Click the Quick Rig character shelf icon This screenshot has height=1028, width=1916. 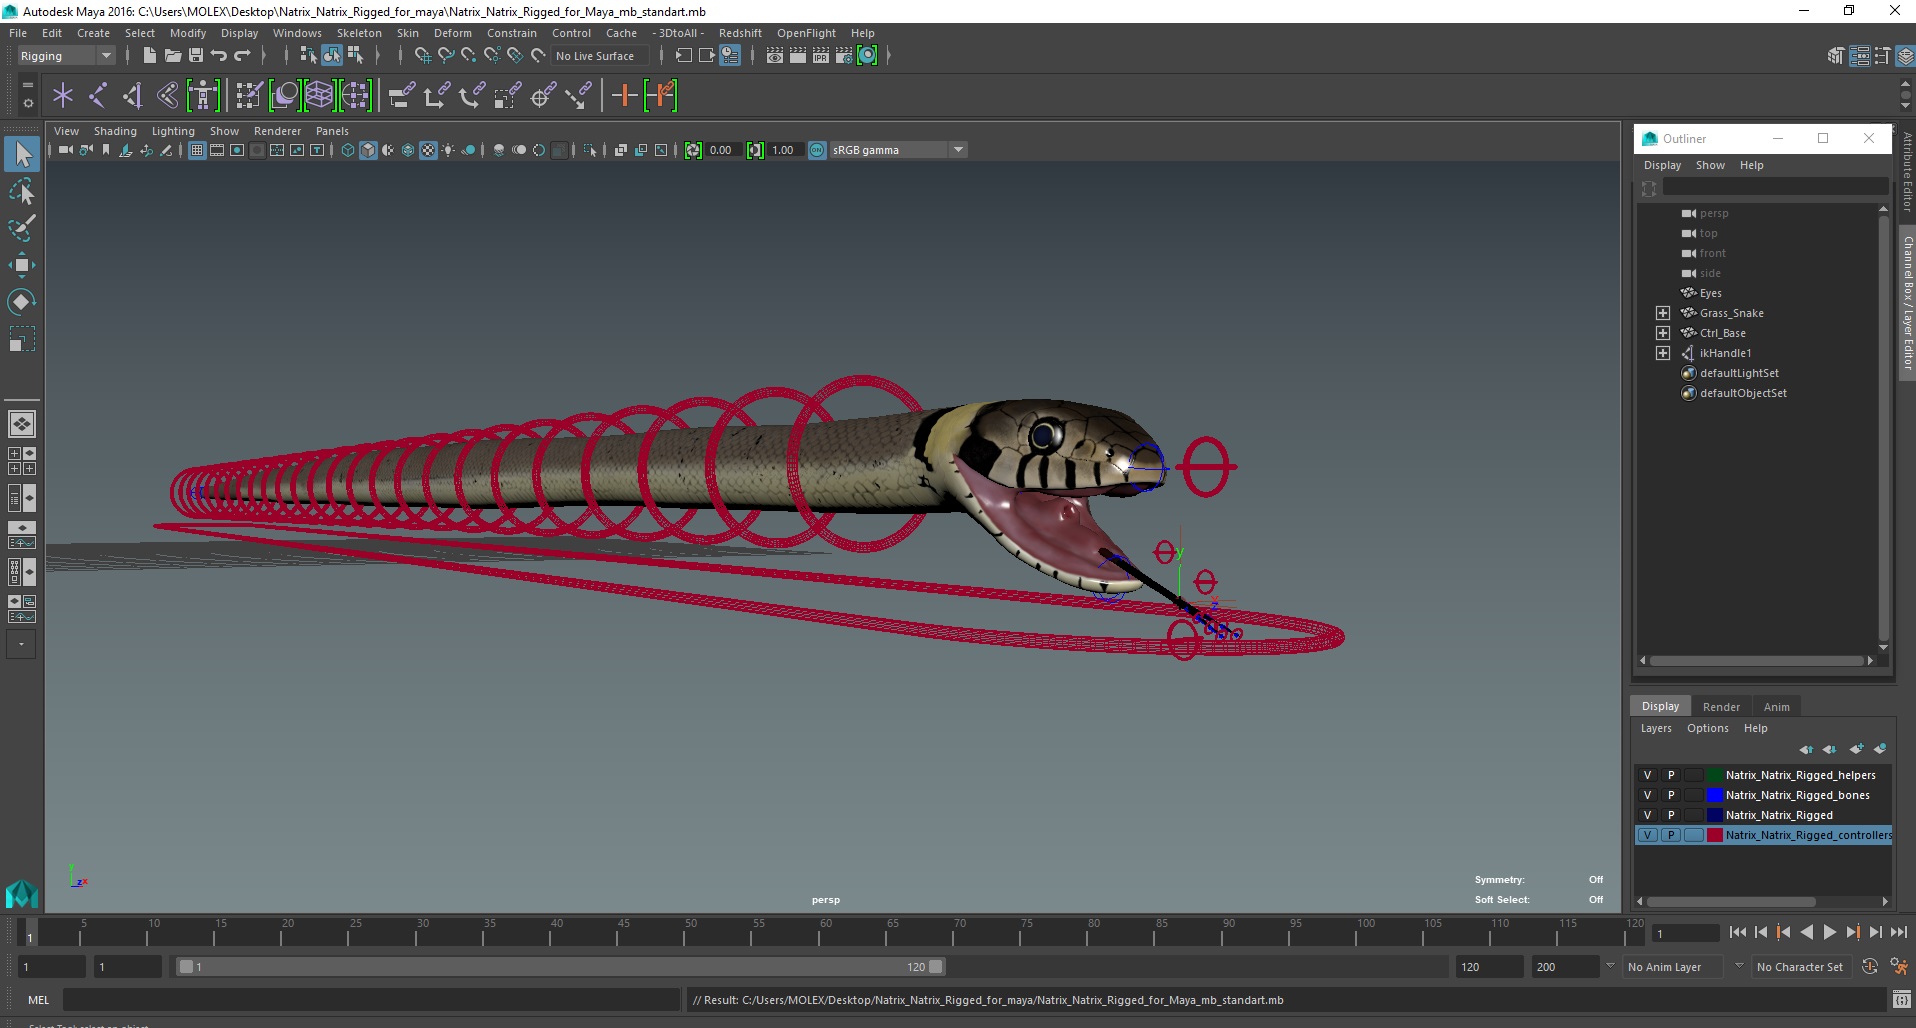[x=203, y=96]
